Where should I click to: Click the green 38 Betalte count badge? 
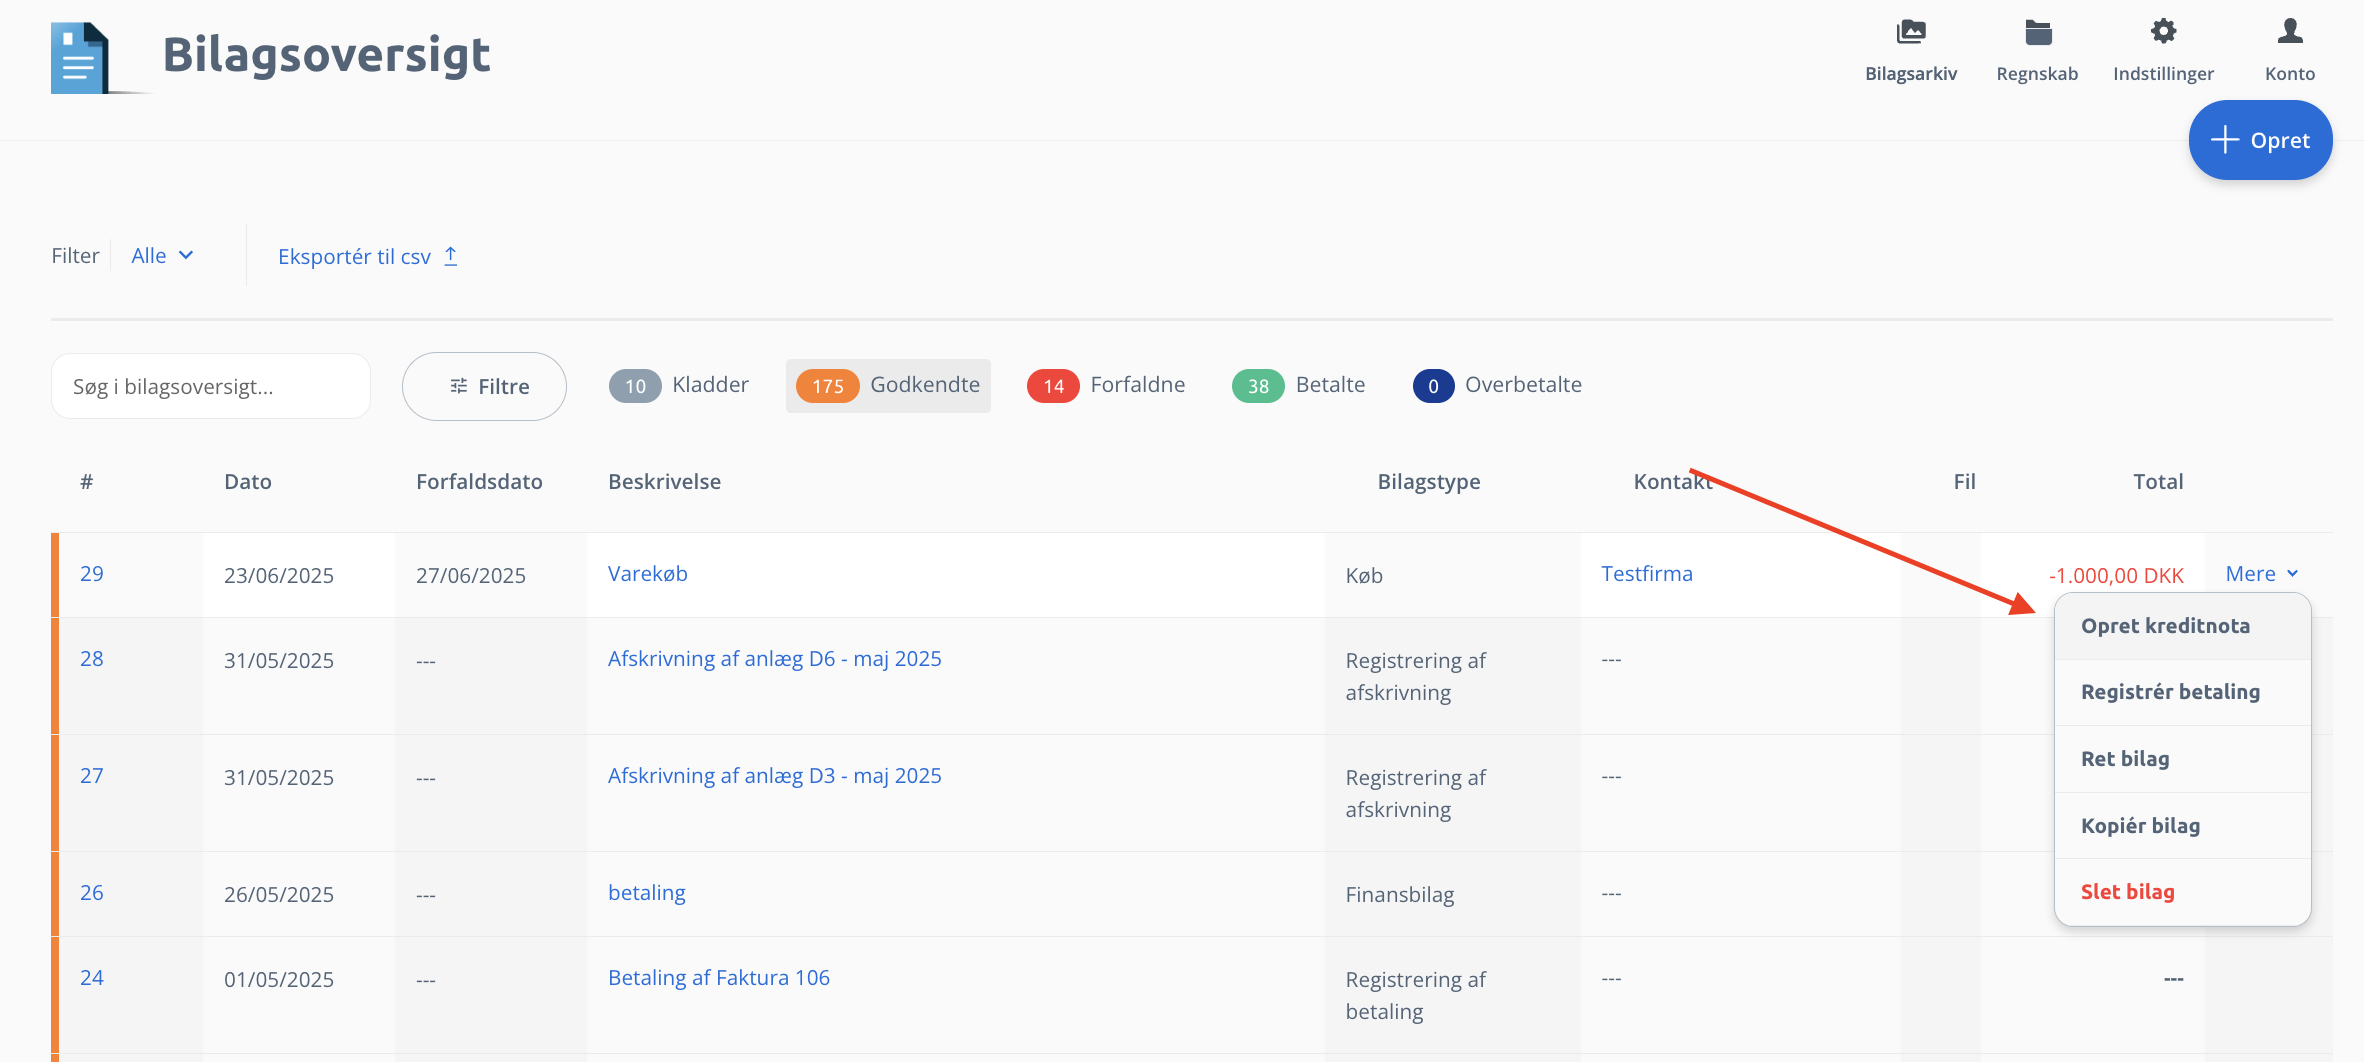click(x=1258, y=386)
